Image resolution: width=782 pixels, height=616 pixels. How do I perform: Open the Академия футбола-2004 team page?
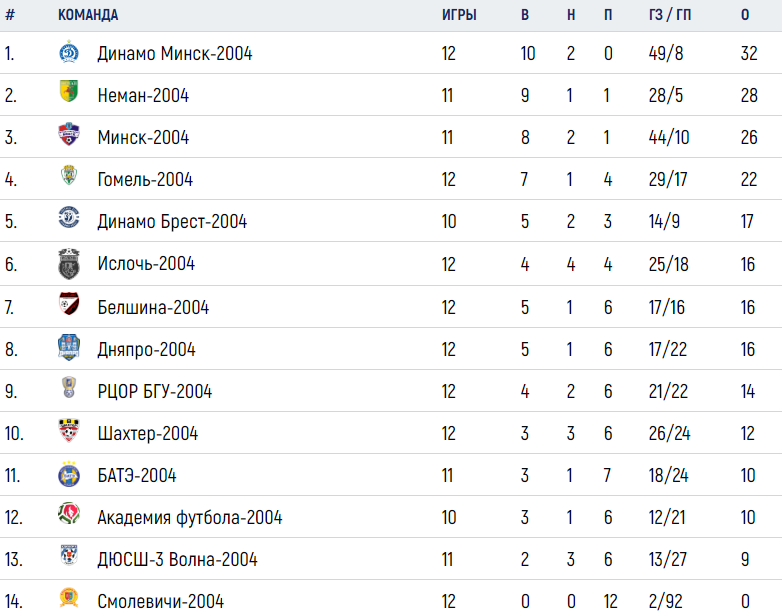tap(190, 518)
